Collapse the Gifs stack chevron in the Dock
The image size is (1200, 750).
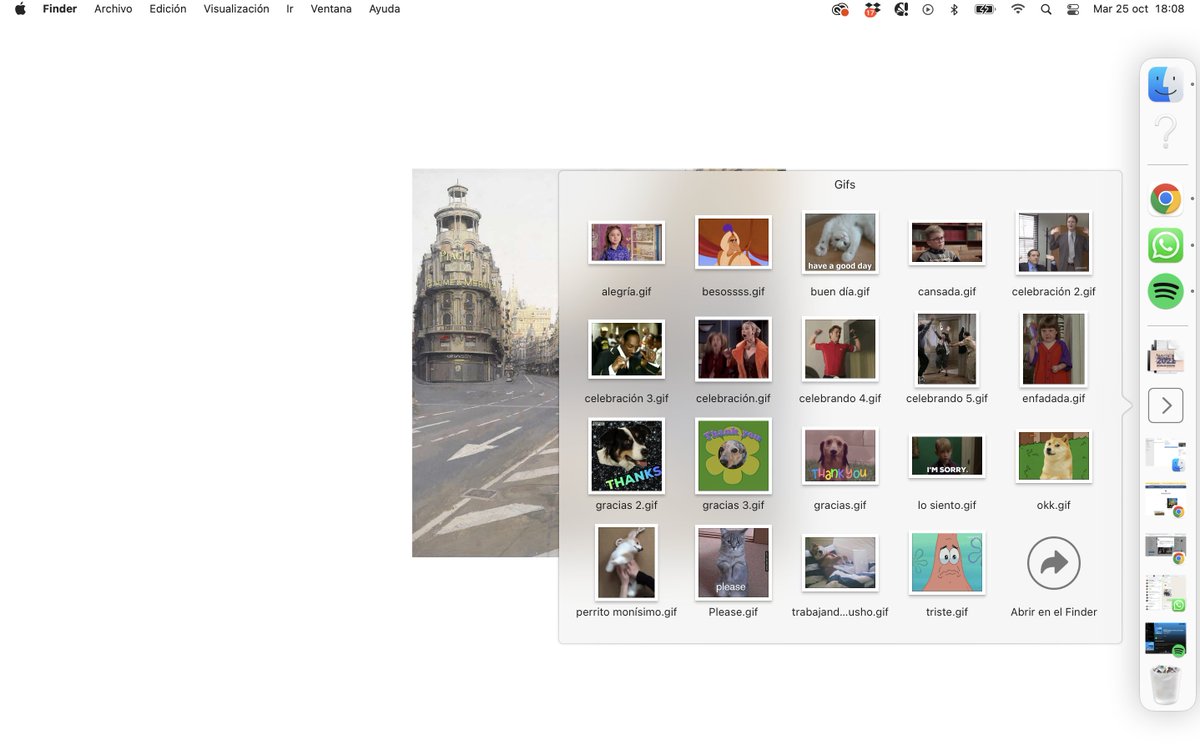click(x=1166, y=405)
